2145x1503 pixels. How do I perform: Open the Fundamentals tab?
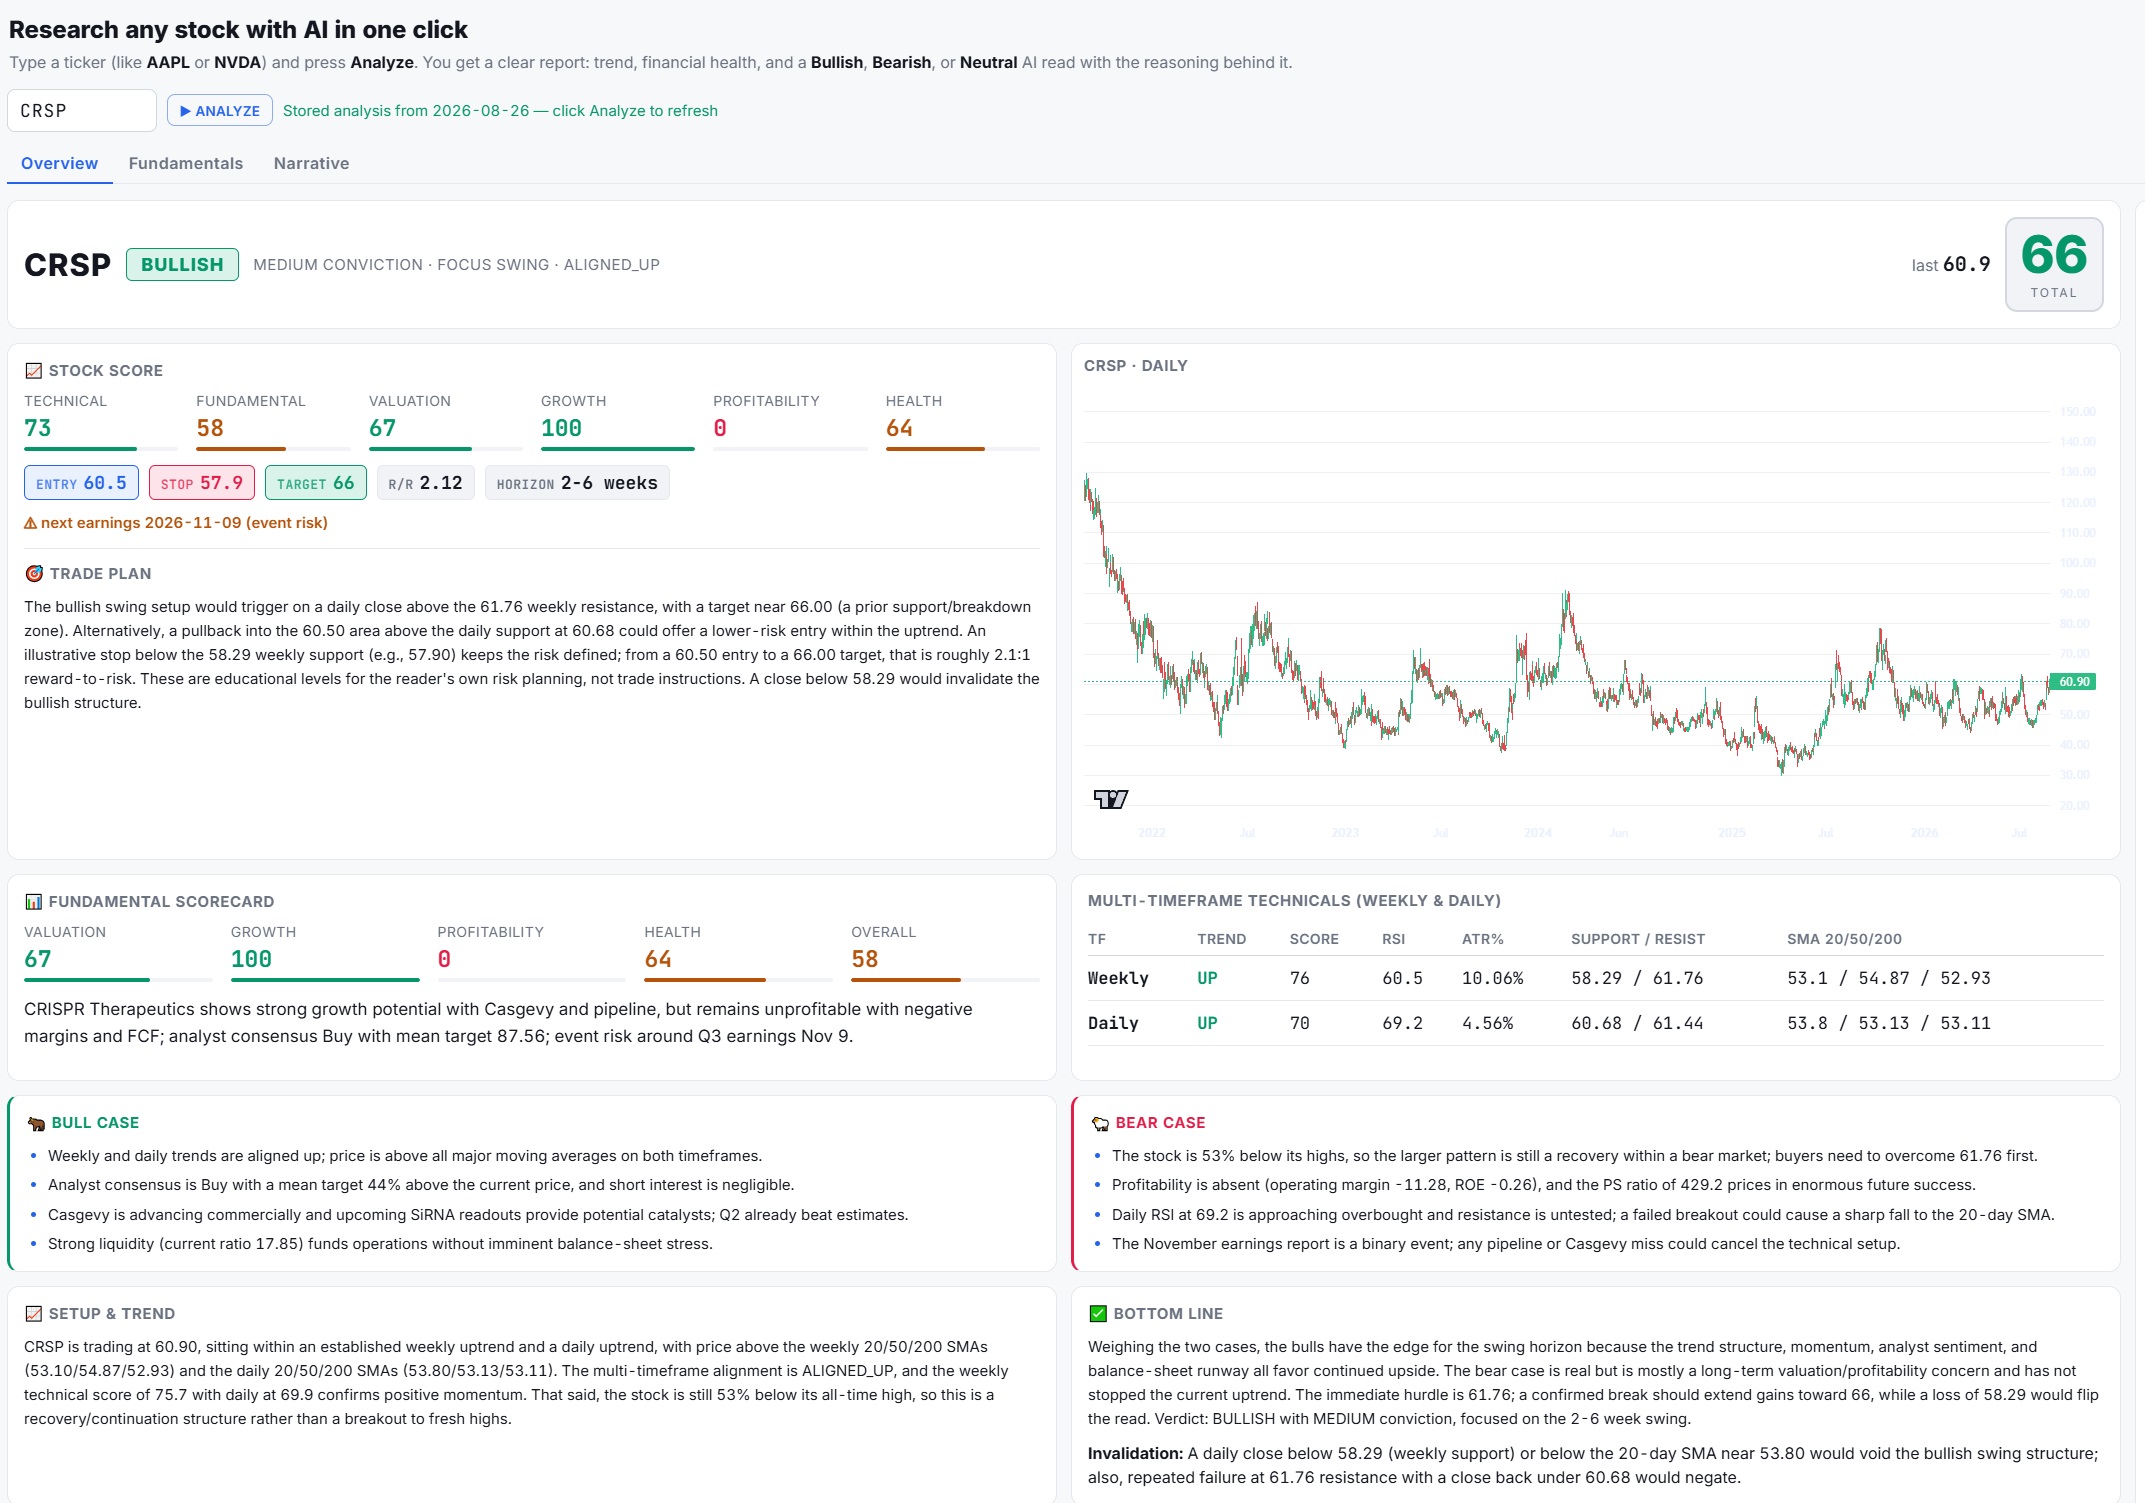(x=186, y=163)
